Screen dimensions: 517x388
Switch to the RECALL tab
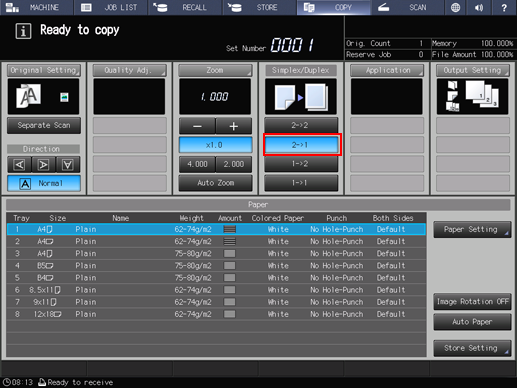(185, 7)
